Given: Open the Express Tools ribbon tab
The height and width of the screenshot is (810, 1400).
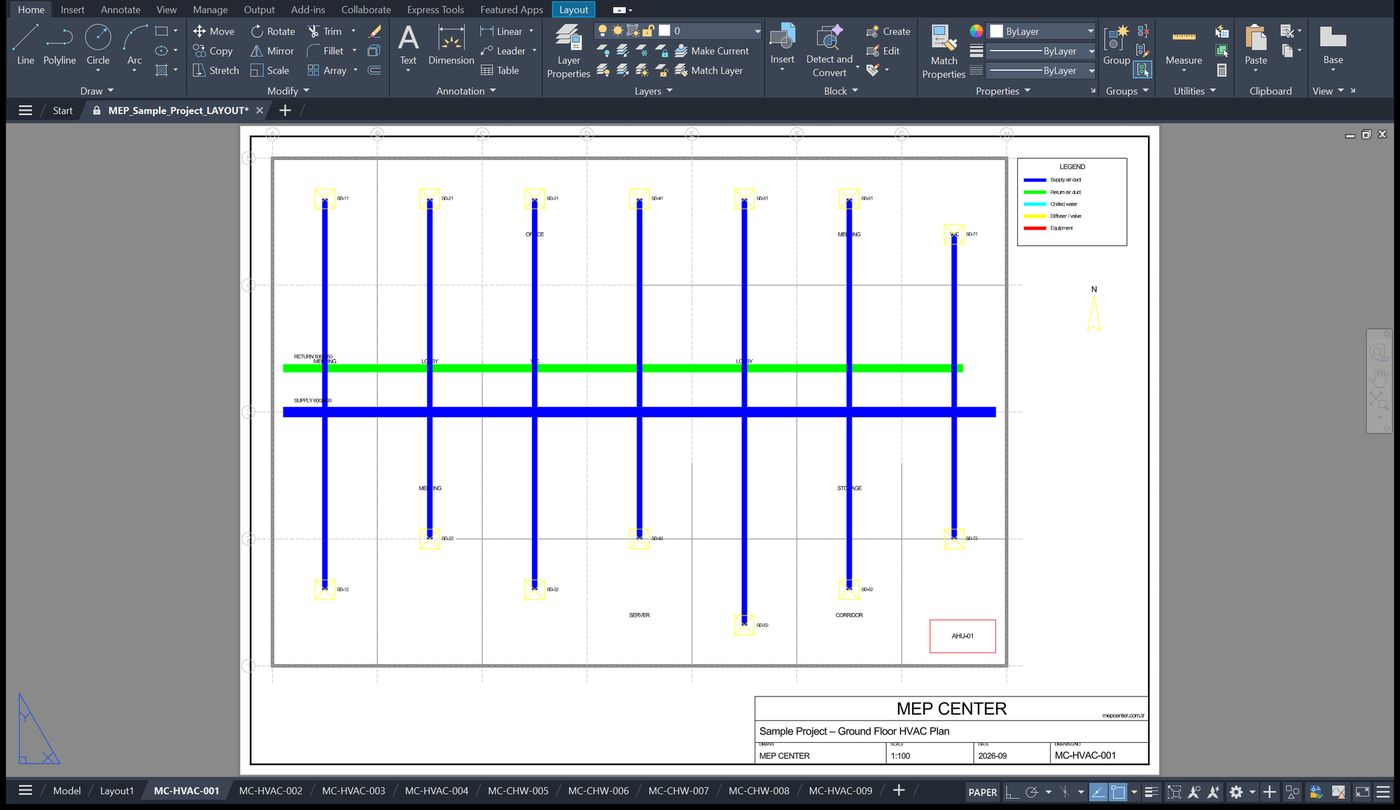Looking at the screenshot, I should [435, 9].
